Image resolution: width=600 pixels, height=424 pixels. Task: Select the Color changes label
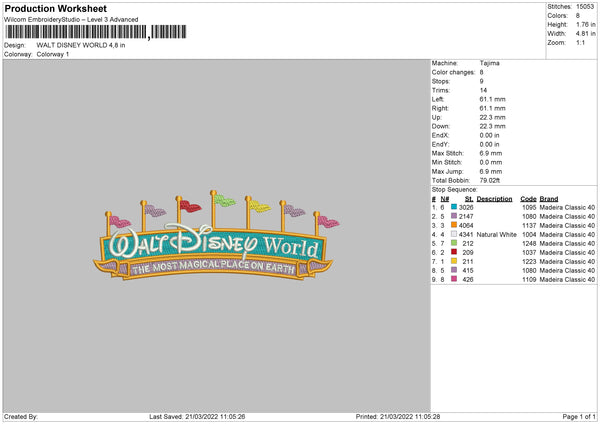click(453, 72)
